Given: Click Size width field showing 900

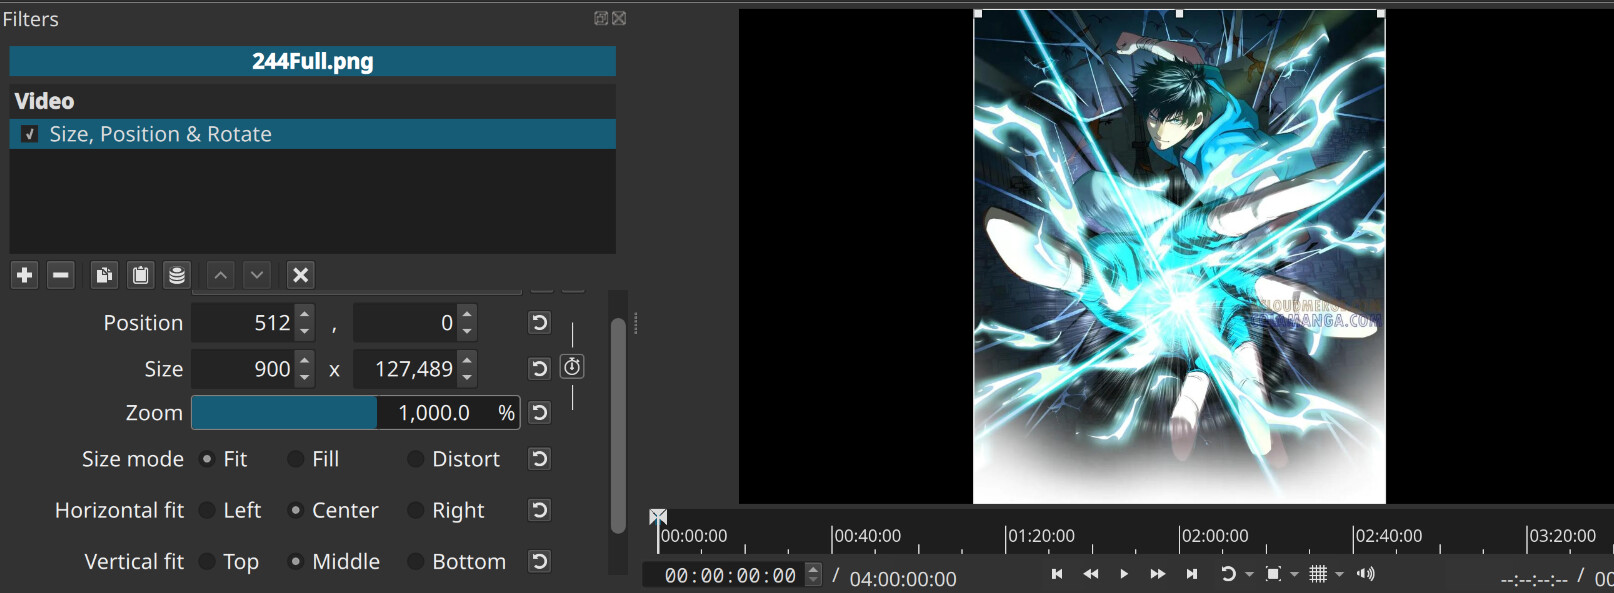Looking at the screenshot, I should [244, 369].
